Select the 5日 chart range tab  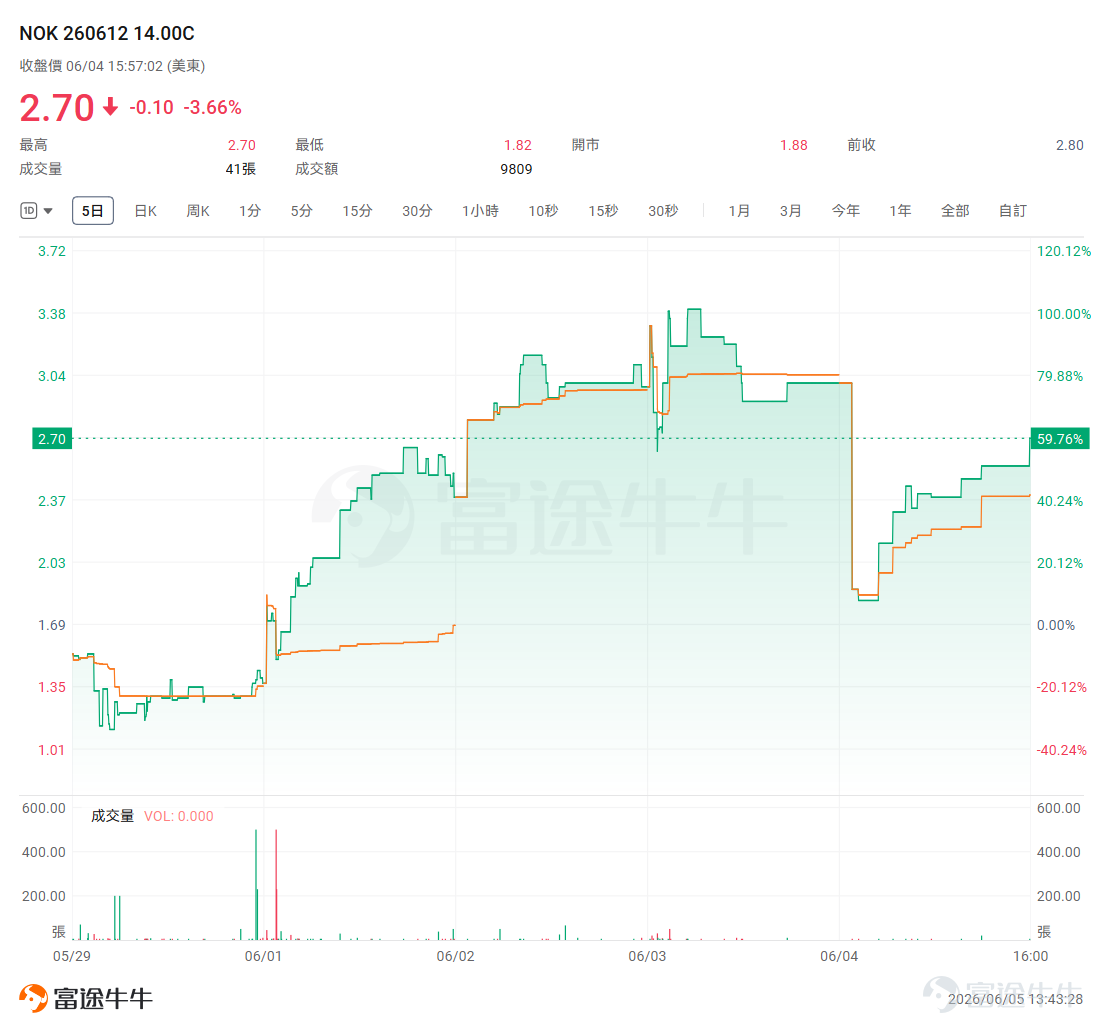93,211
